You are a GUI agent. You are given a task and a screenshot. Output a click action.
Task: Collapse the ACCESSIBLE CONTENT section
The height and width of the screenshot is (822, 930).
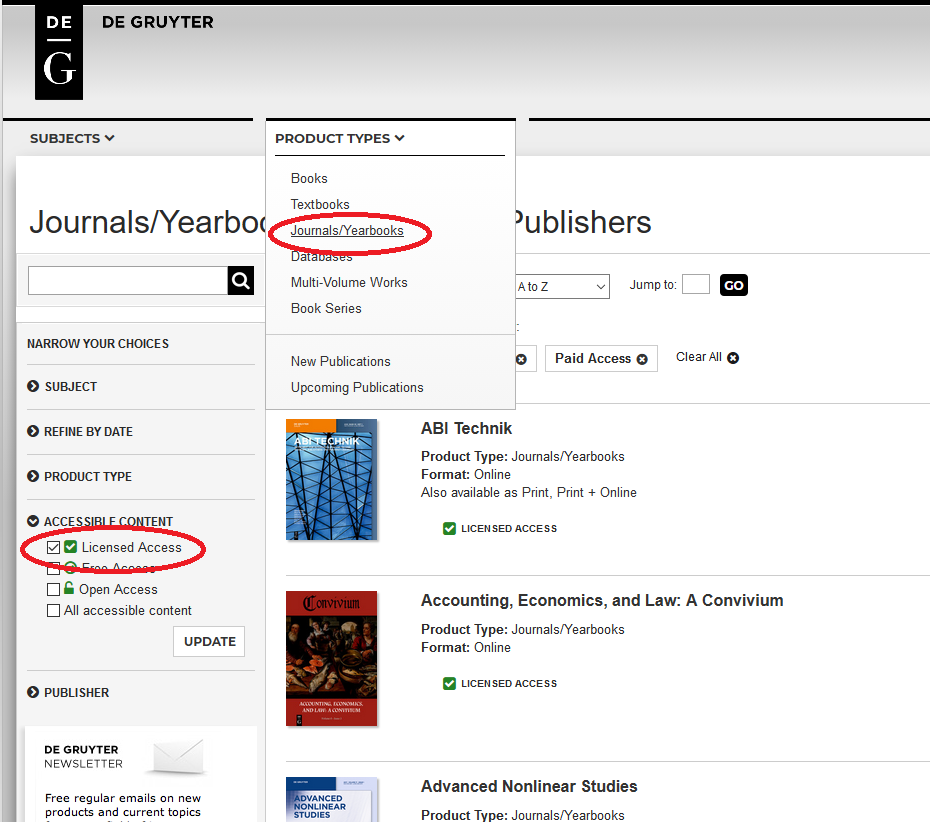tap(100, 521)
